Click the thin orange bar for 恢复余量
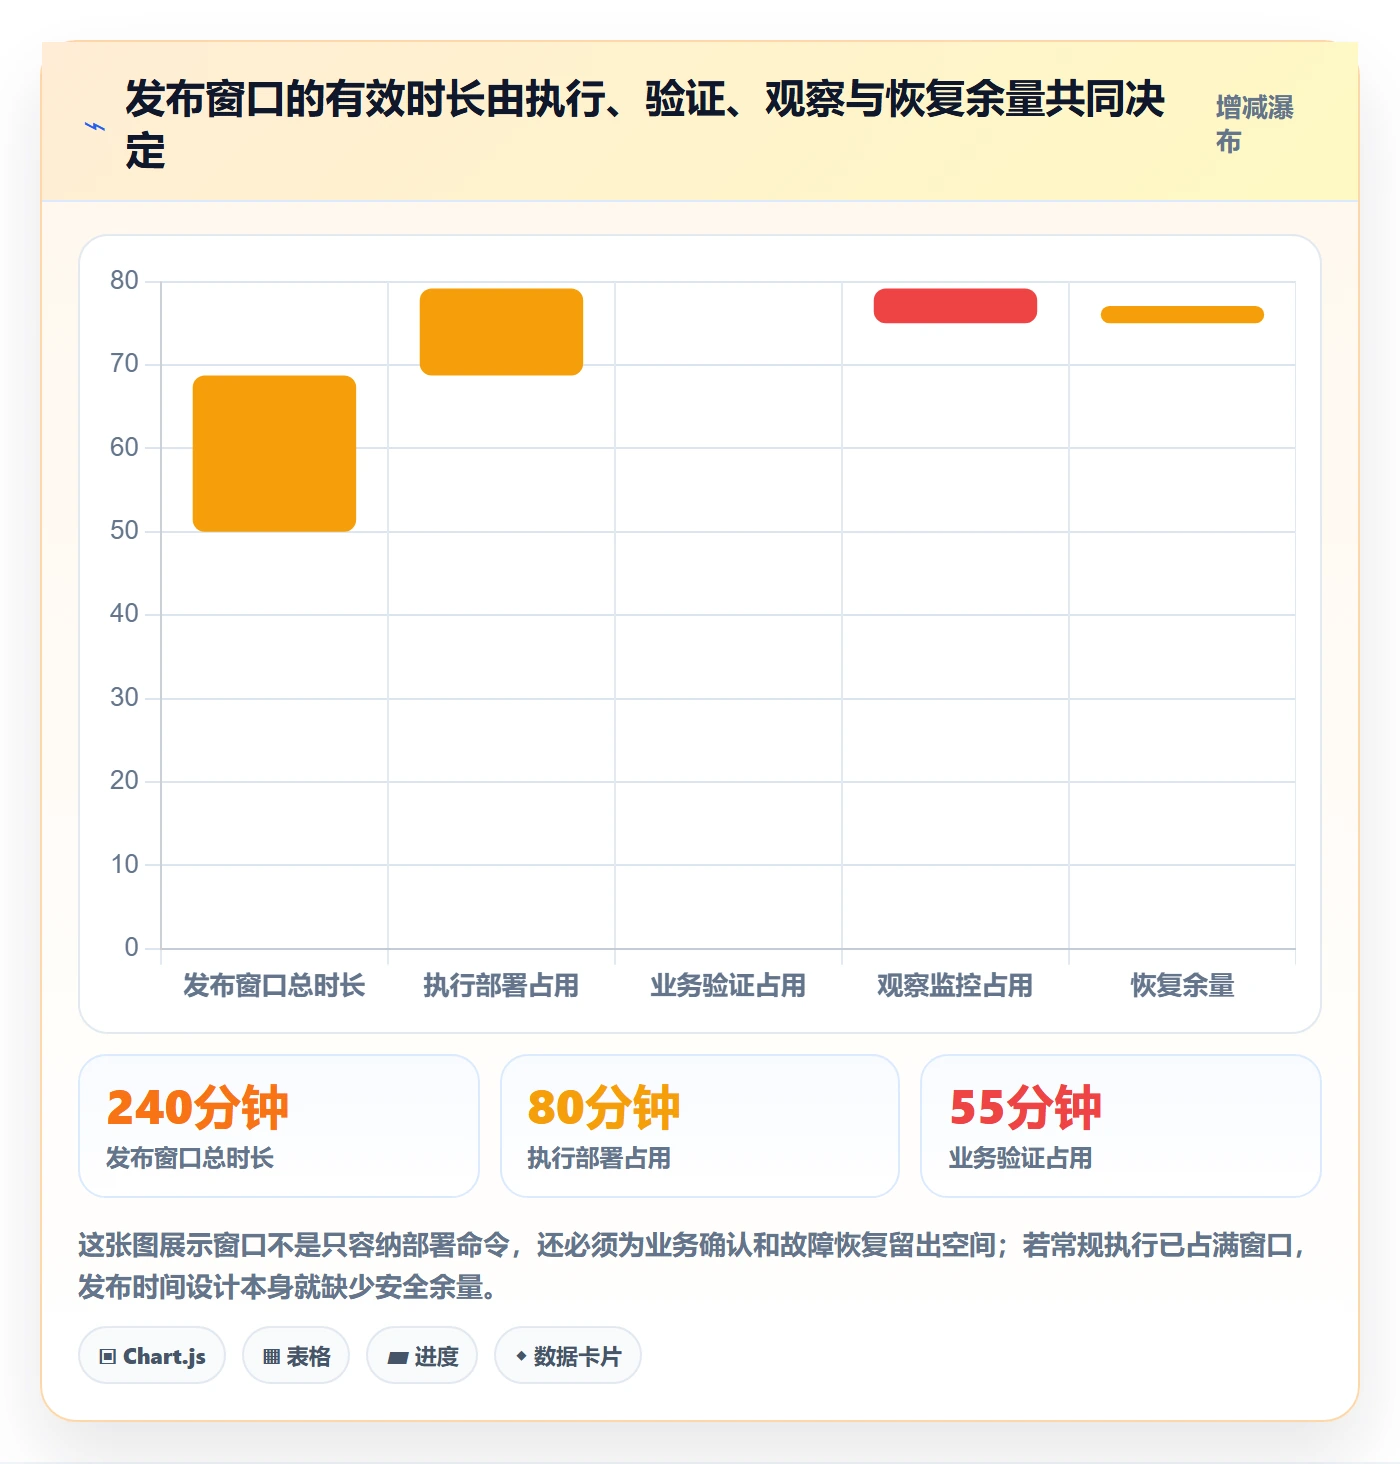This screenshot has height=1464, width=1400. (1182, 314)
